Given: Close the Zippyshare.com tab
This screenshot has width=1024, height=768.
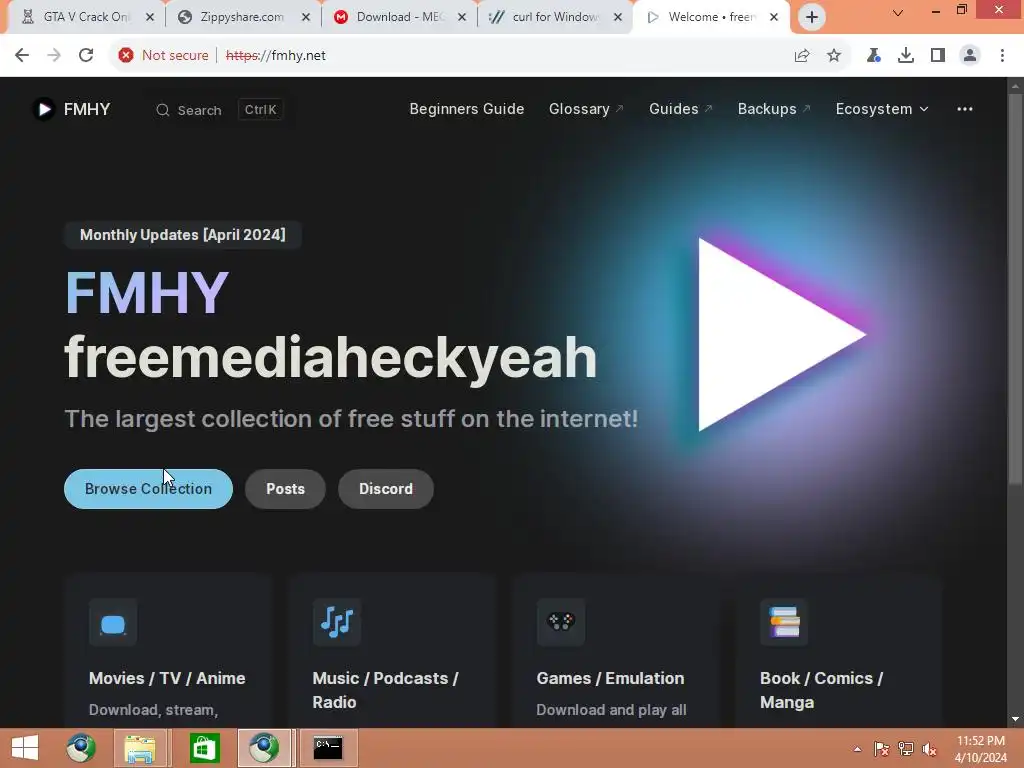Looking at the screenshot, I should coord(306,18).
